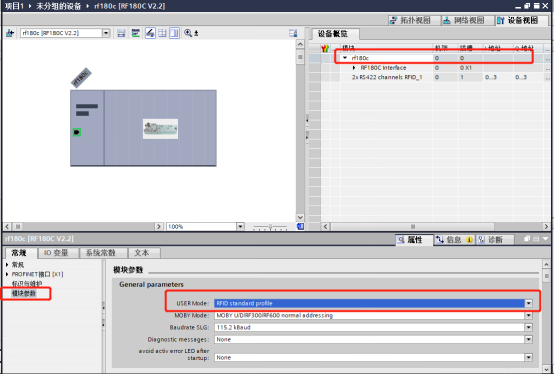Click the save window settings icon at toolbar right
This screenshot has height=374, width=554.
(293, 33)
